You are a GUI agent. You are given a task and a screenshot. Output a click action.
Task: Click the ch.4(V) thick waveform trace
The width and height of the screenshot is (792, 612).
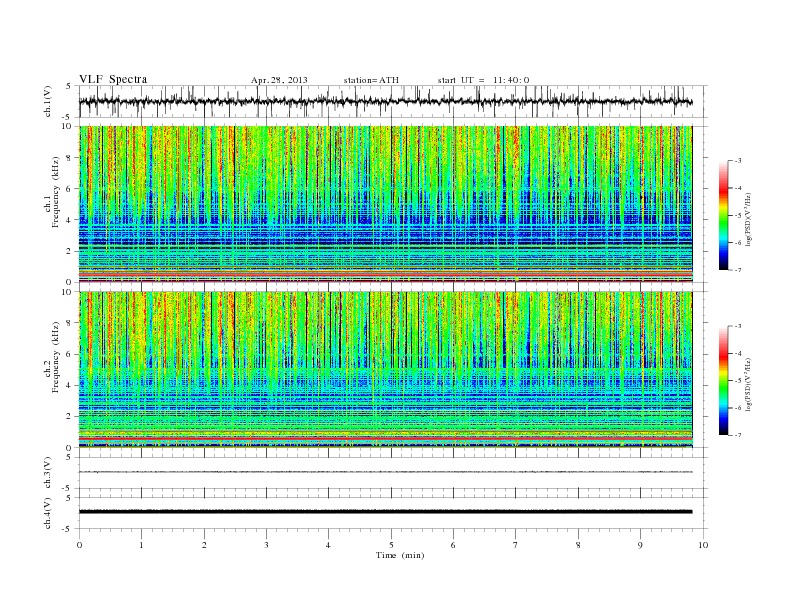point(385,512)
